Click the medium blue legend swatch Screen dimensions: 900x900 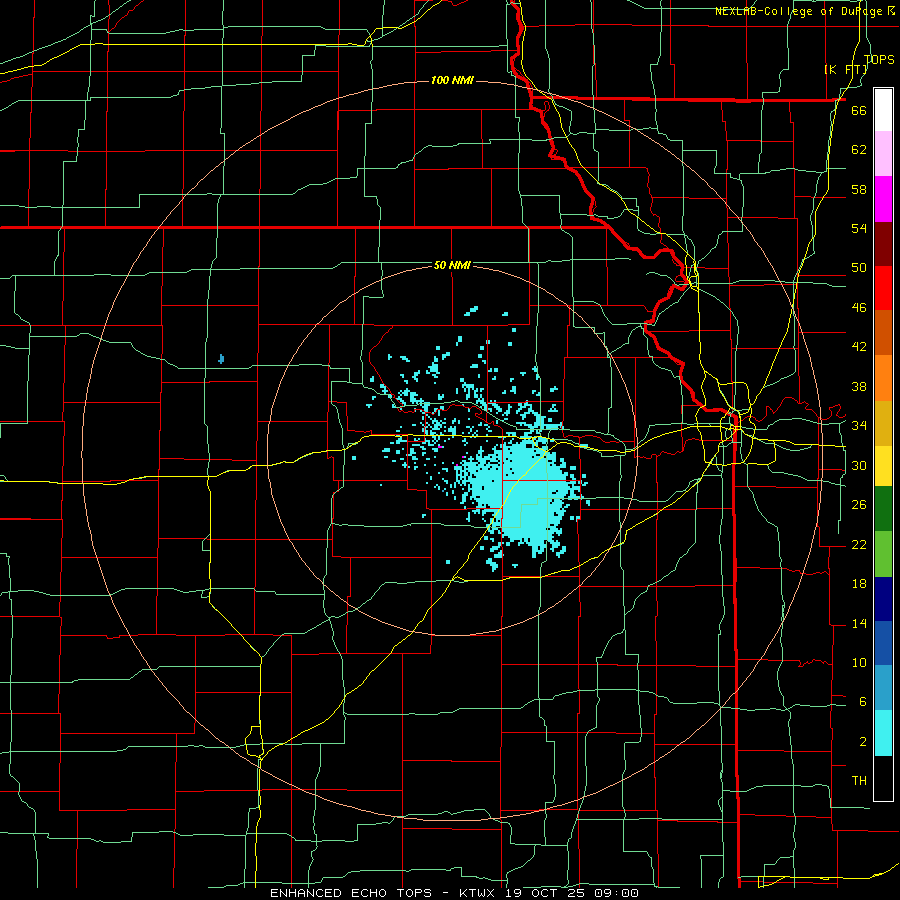(x=883, y=643)
